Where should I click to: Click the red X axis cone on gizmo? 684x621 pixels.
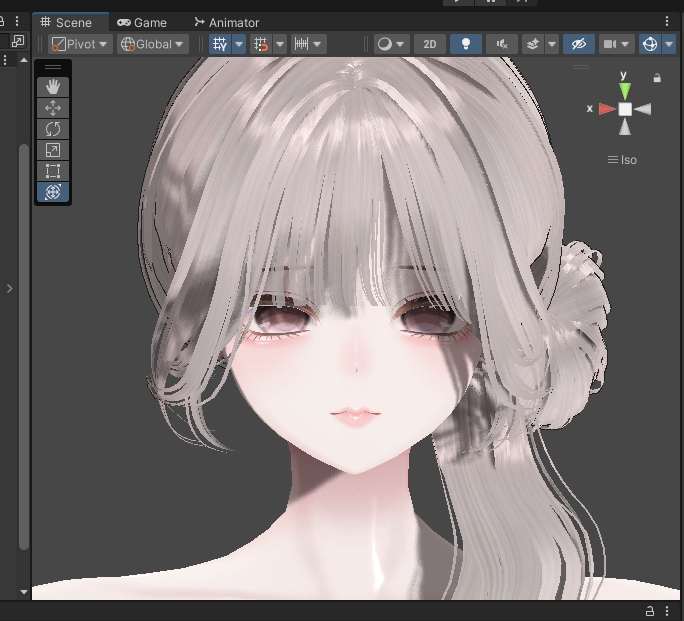[x=607, y=109]
